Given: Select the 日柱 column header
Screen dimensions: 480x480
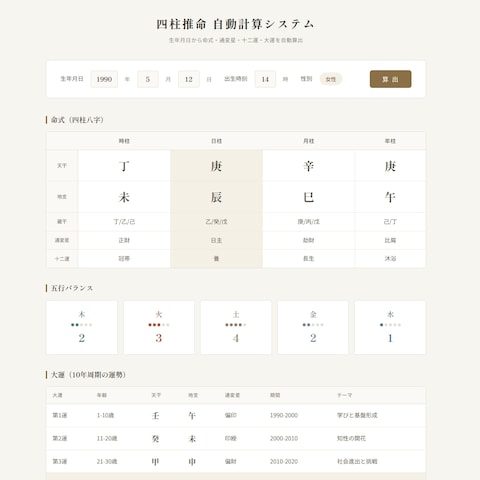Looking at the screenshot, I should [x=216, y=141].
